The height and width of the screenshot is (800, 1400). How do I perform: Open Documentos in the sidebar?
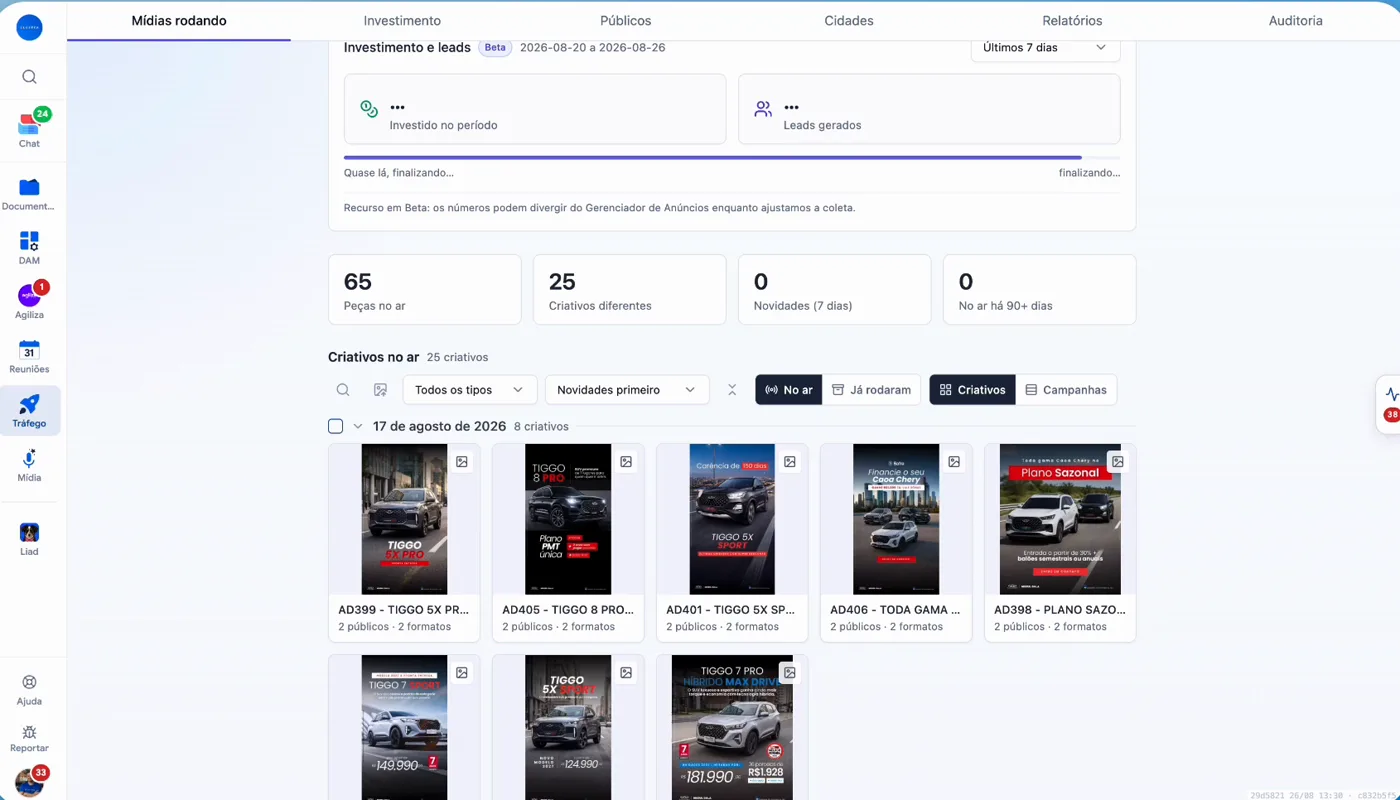click(29, 193)
